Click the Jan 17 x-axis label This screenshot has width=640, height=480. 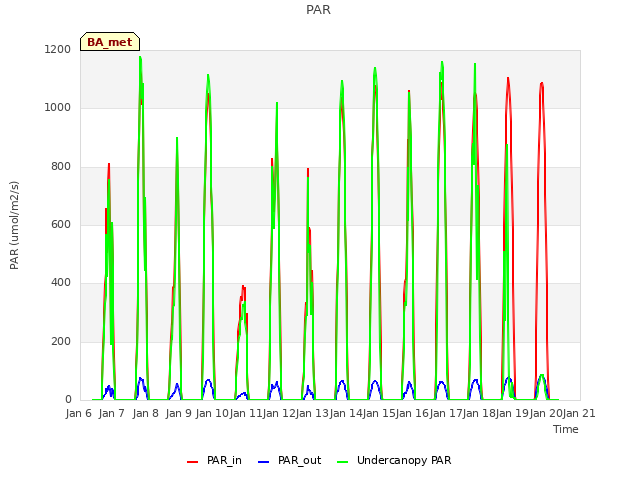point(446,413)
